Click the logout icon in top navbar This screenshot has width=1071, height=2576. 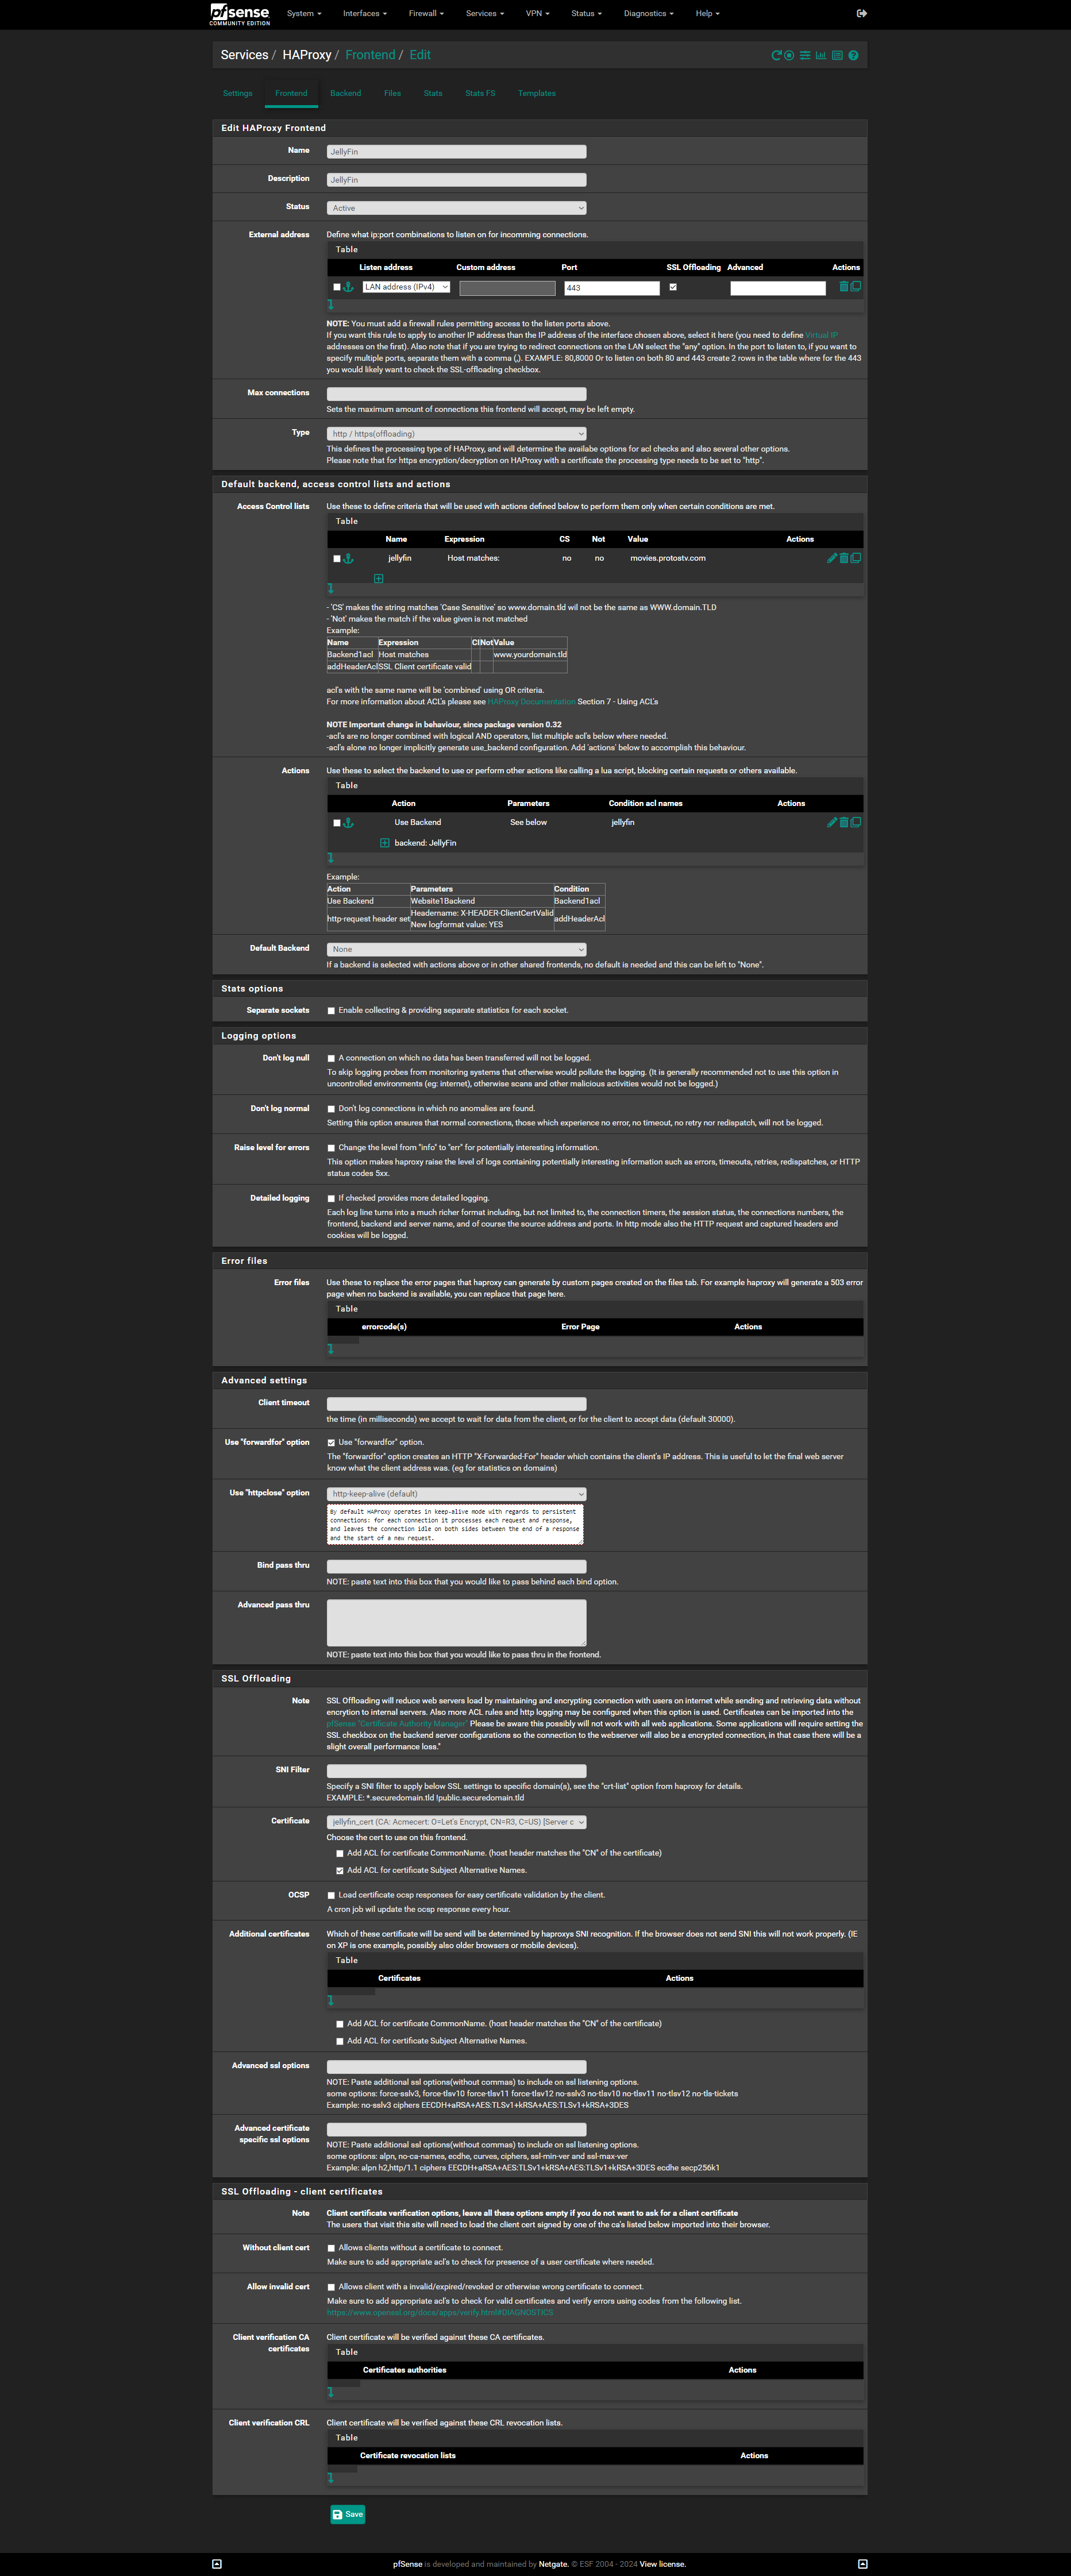point(861,14)
